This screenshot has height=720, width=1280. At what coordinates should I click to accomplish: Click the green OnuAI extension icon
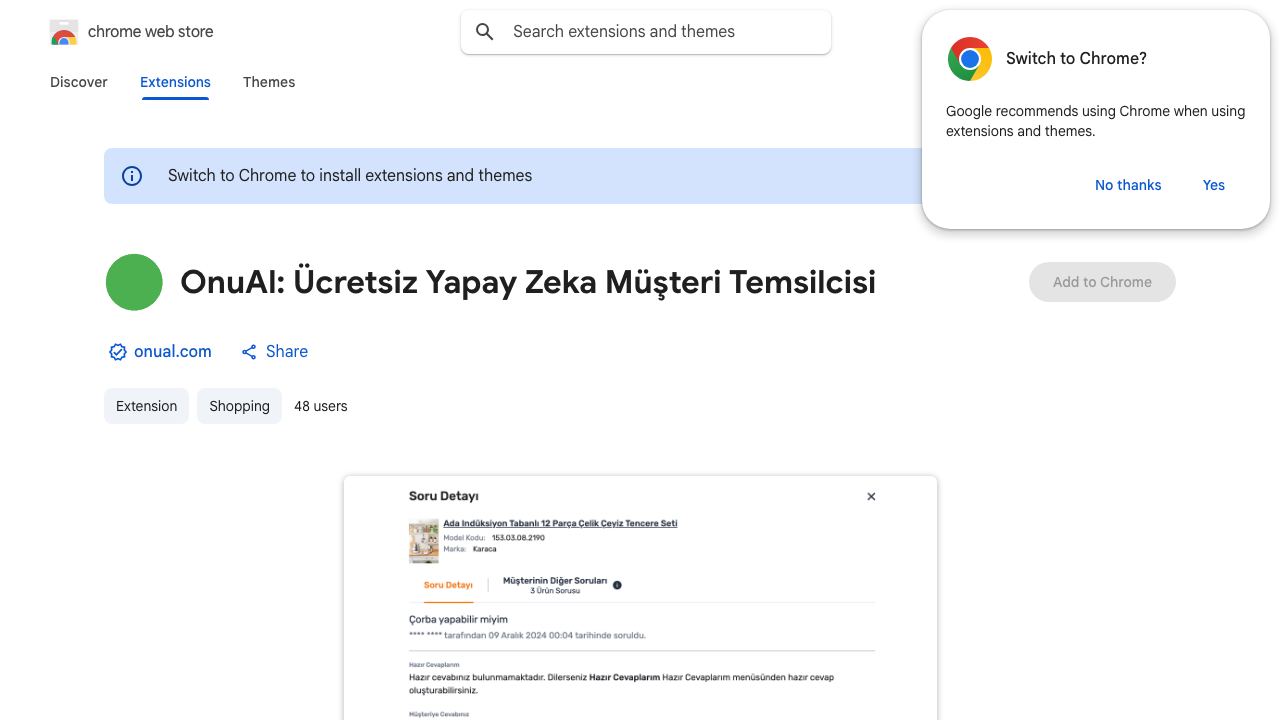pyautogui.click(x=134, y=282)
